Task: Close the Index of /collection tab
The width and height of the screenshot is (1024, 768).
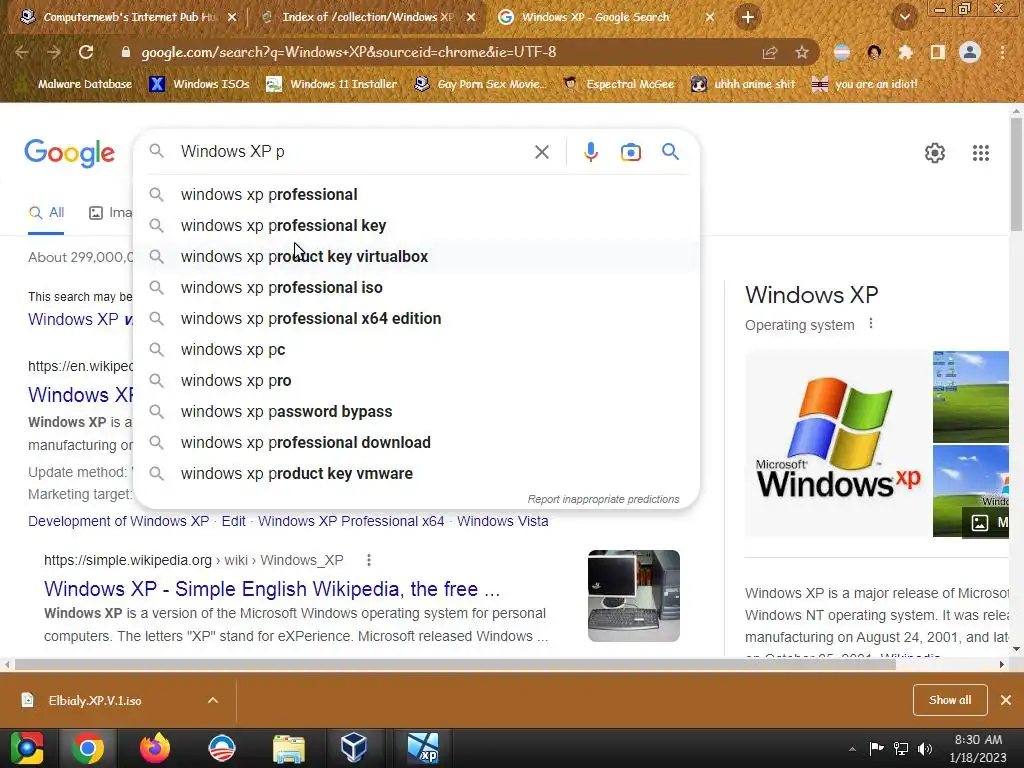Action: click(x=470, y=18)
